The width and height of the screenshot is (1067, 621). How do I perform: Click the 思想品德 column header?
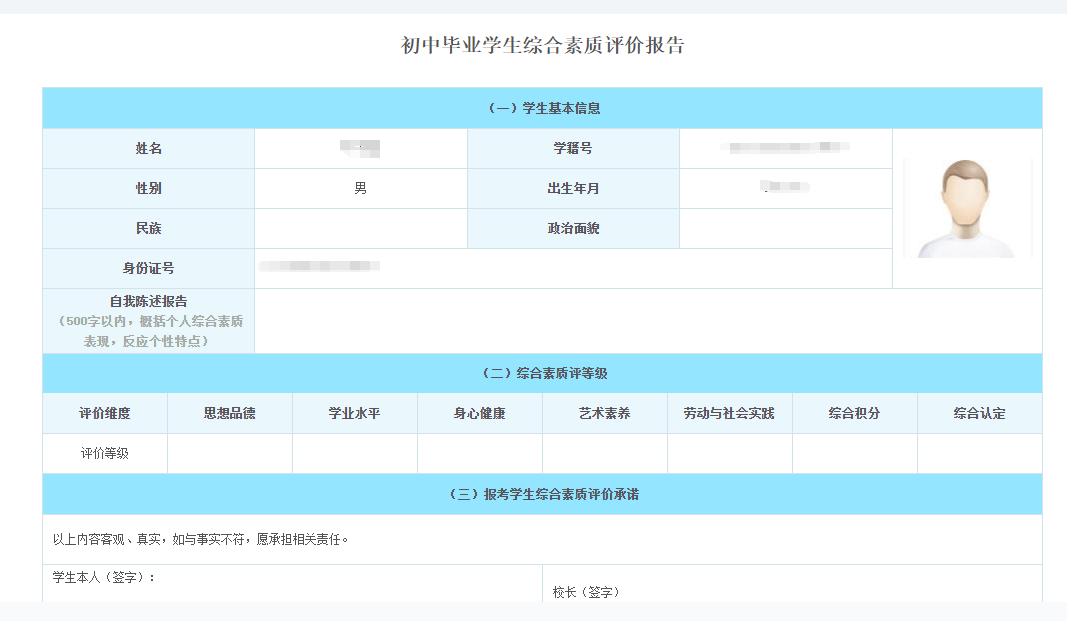[229, 413]
